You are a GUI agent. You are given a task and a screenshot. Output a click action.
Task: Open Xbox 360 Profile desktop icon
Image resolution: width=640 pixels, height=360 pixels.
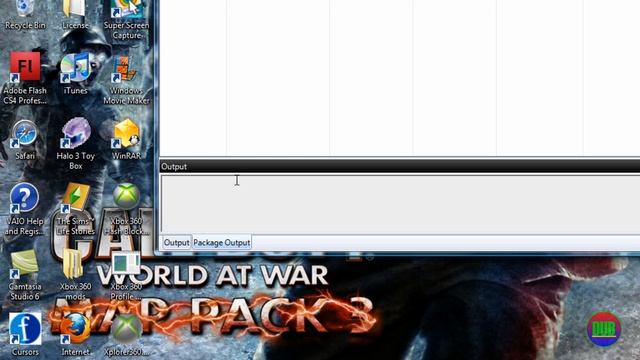click(x=127, y=276)
